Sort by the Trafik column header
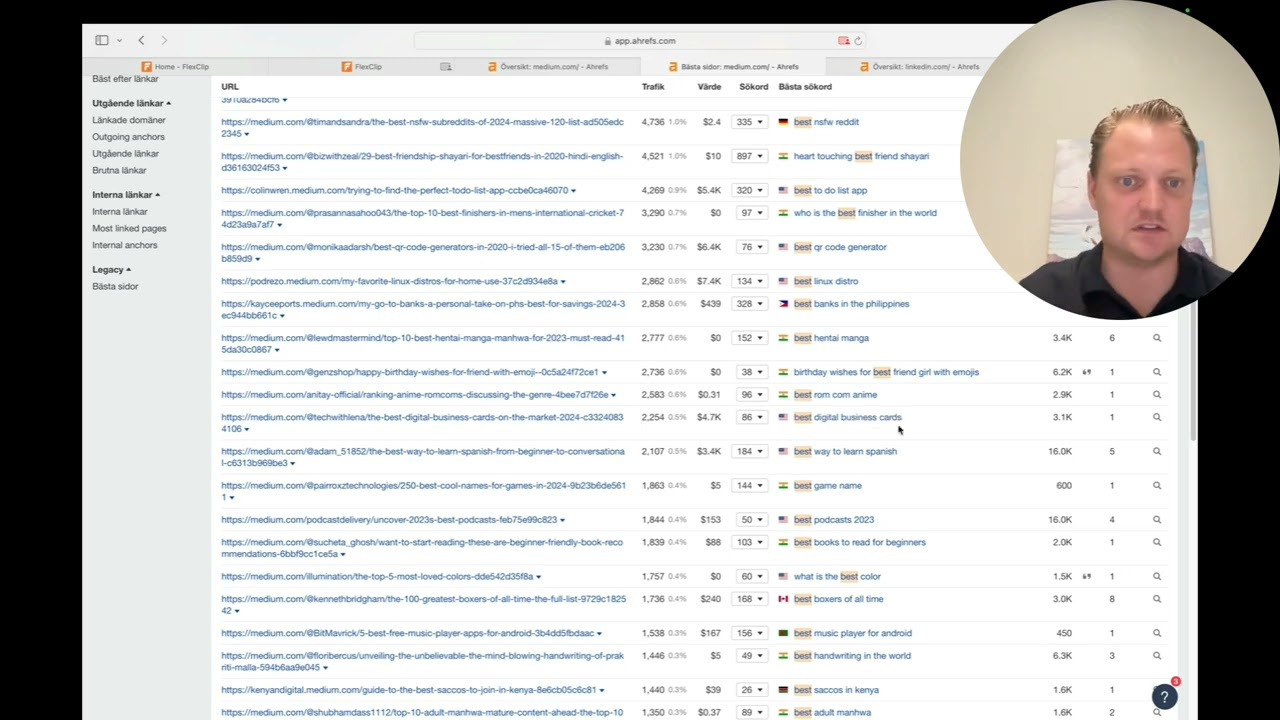This screenshot has width=1280, height=720. click(653, 87)
